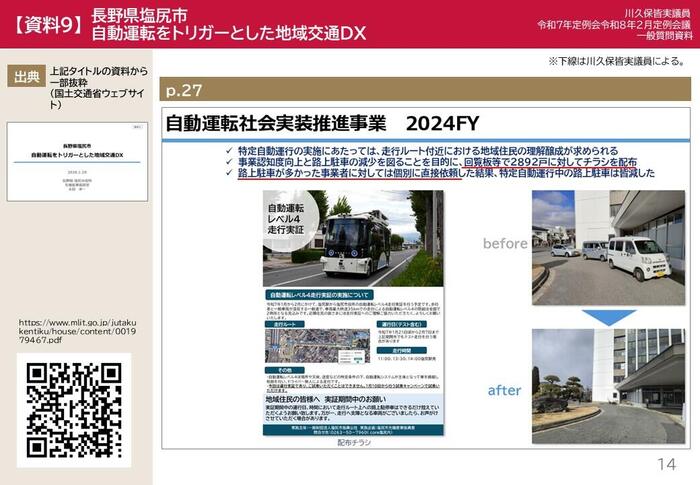Image resolution: width=700 pixels, height=485 pixels.
Task: Click the first checkmark bullet icon
Action: [x=229, y=150]
